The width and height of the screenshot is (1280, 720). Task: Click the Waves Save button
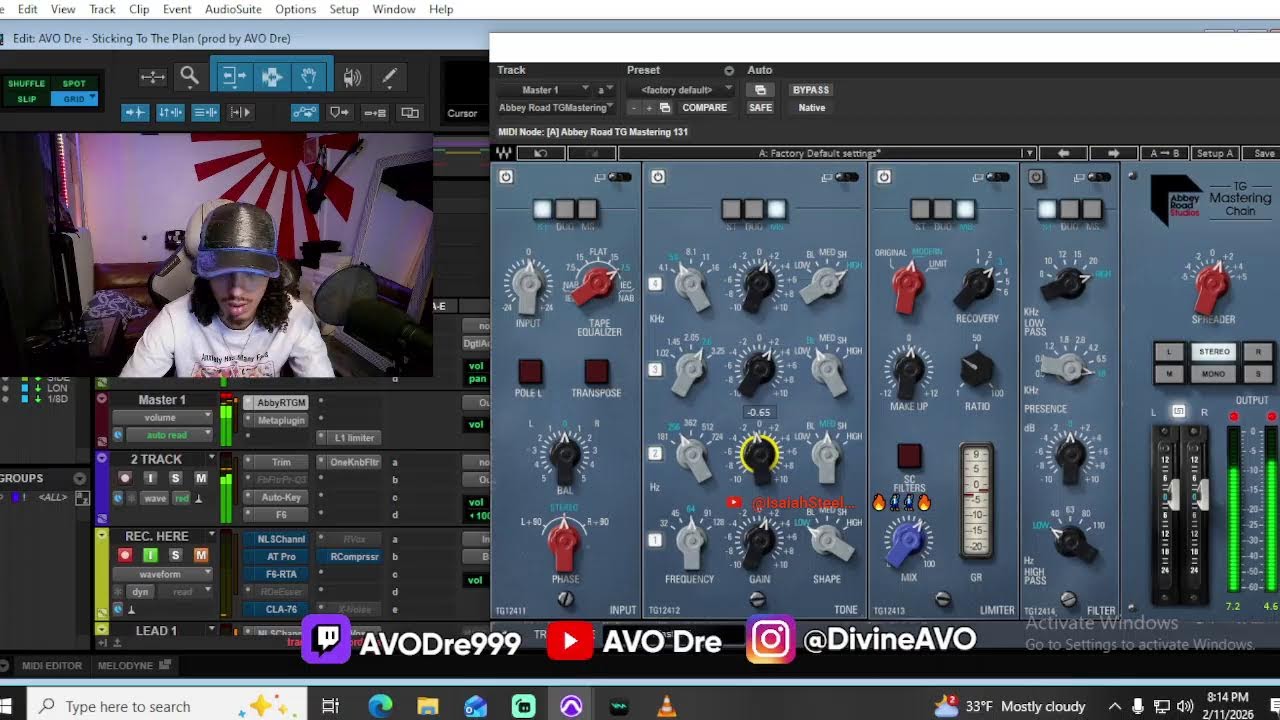(x=1264, y=153)
